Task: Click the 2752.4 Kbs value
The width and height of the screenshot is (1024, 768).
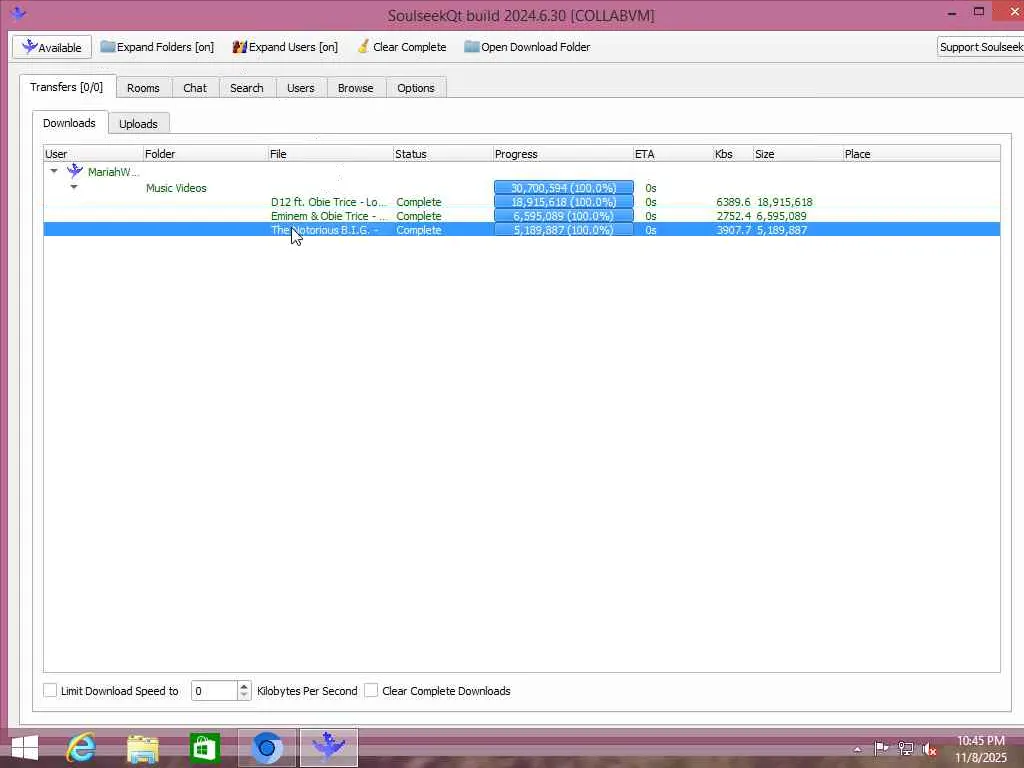Action: tap(733, 216)
